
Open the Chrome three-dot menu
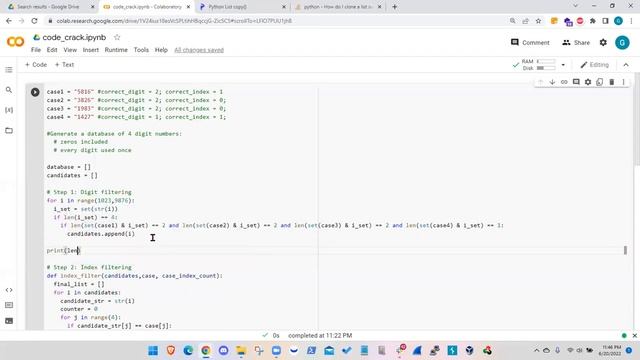click(x=631, y=21)
